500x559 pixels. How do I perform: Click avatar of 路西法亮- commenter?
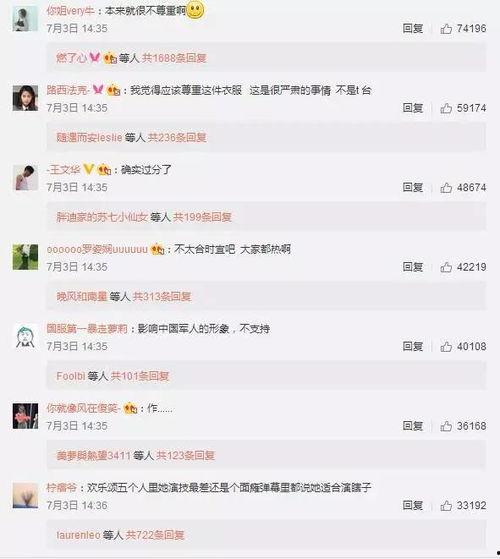(x=25, y=98)
